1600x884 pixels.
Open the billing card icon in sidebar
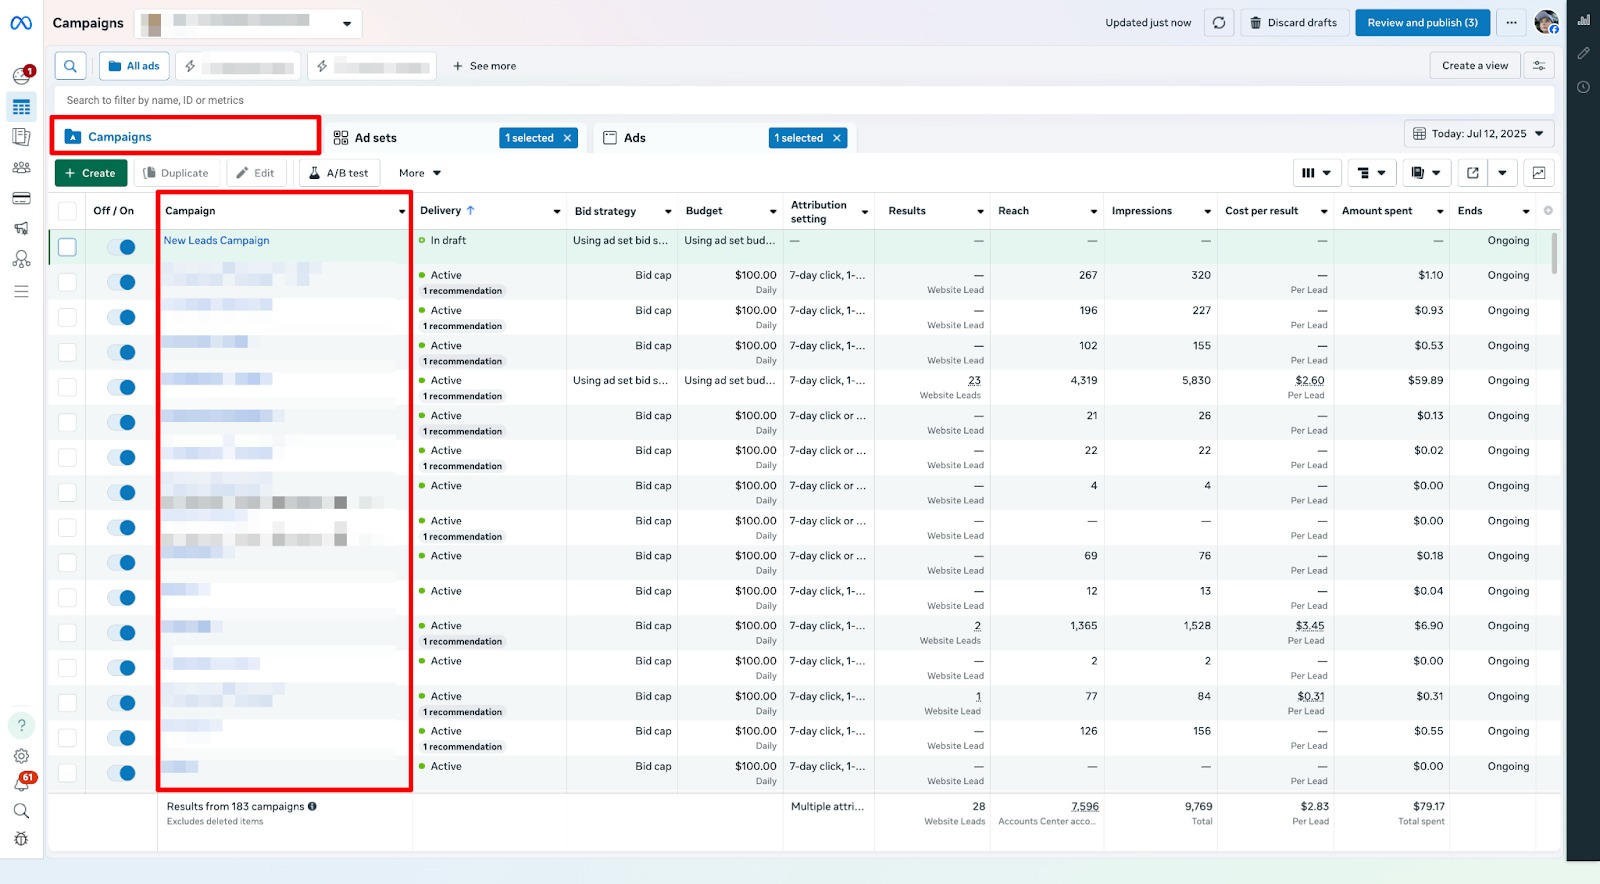[21, 198]
